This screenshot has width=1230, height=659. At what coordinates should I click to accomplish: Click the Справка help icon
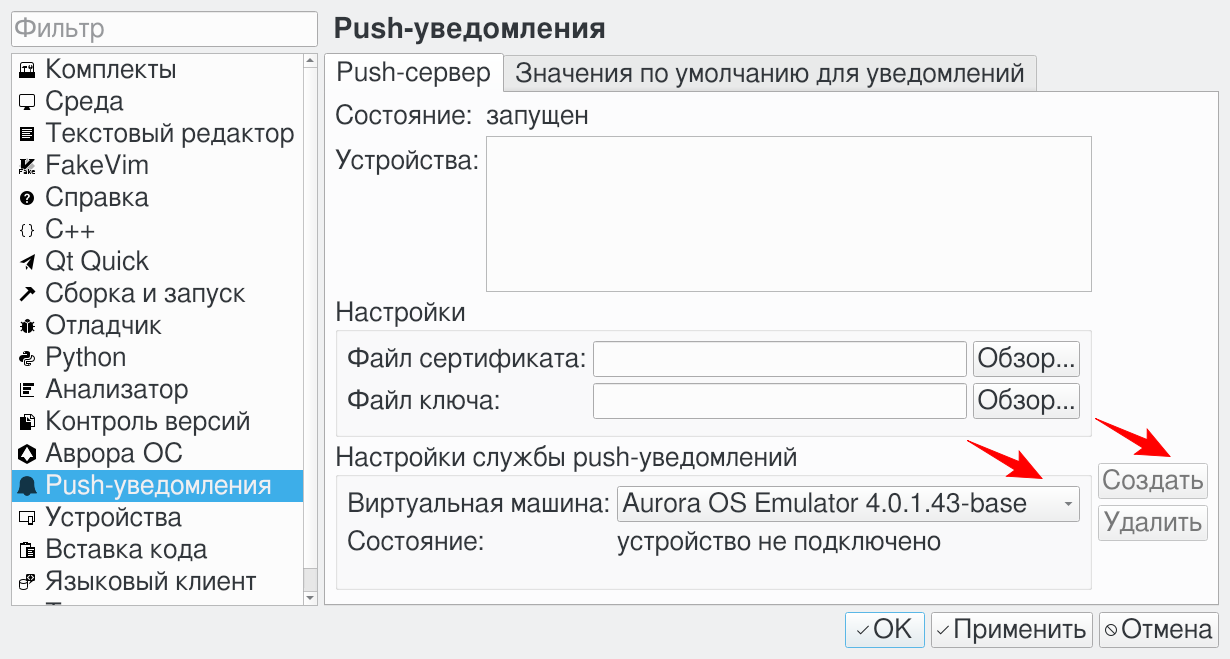pyautogui.click(x=27, y=198)
